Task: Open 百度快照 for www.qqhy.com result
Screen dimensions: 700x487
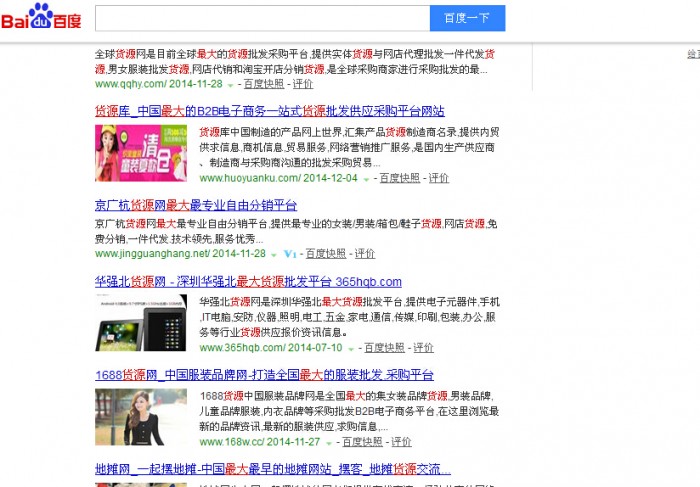Action: pos(264,84)
